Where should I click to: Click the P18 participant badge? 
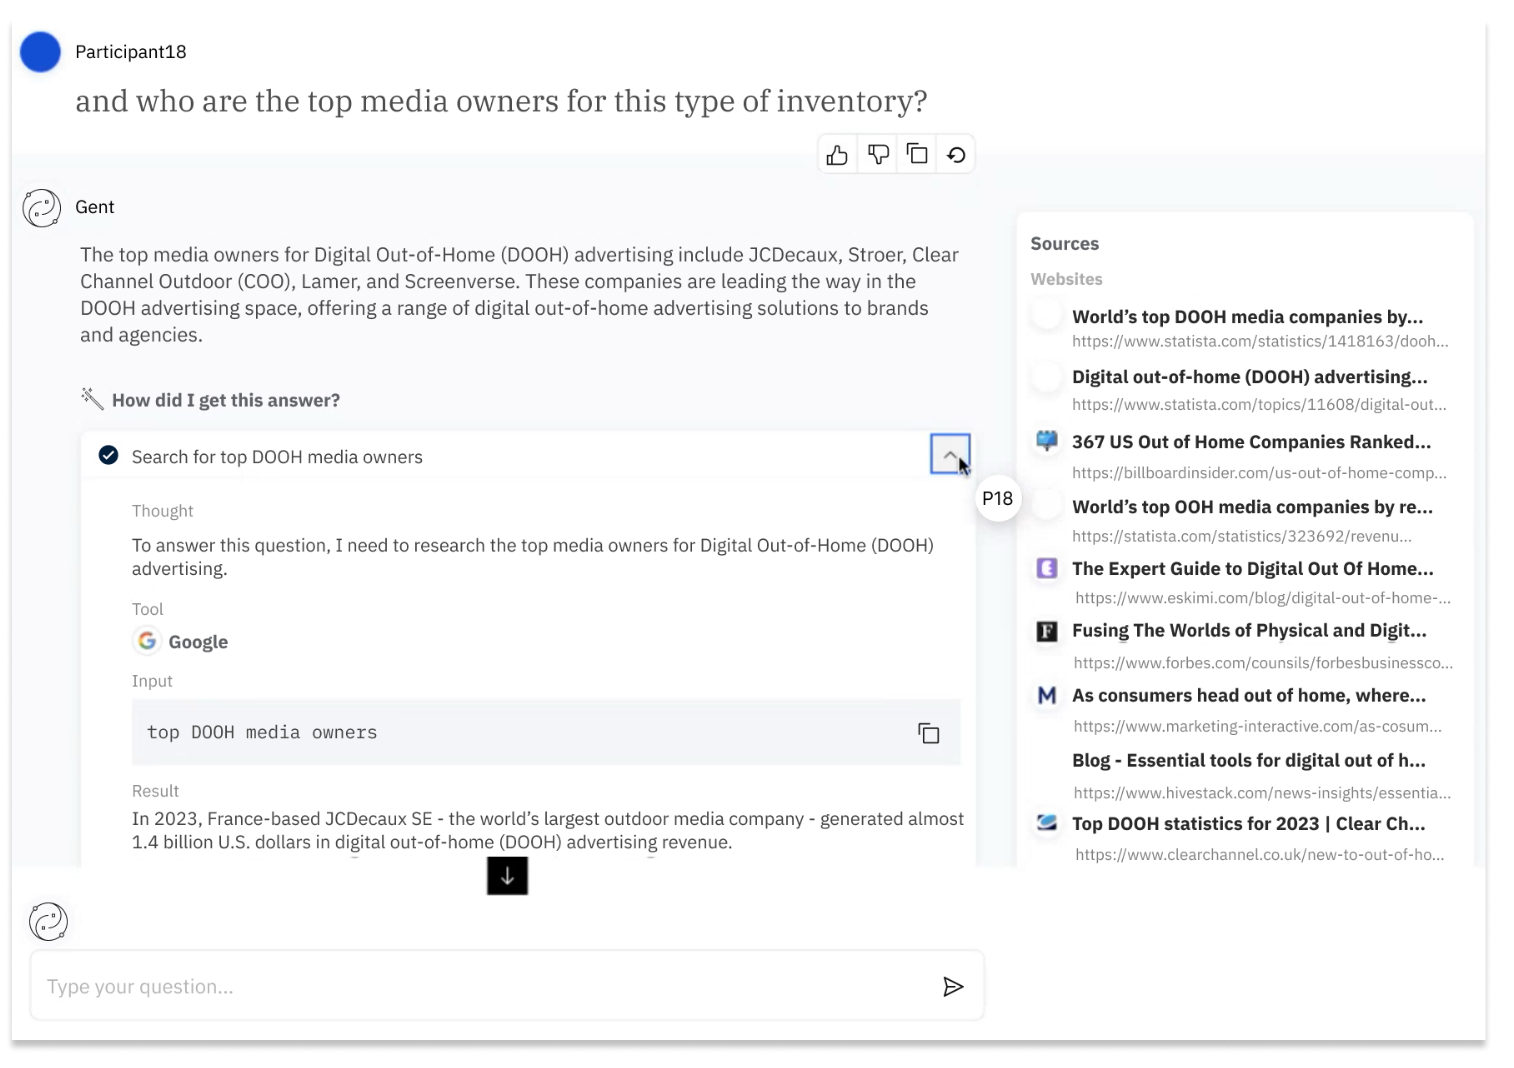pyautogui.click(x=997, y=498)
